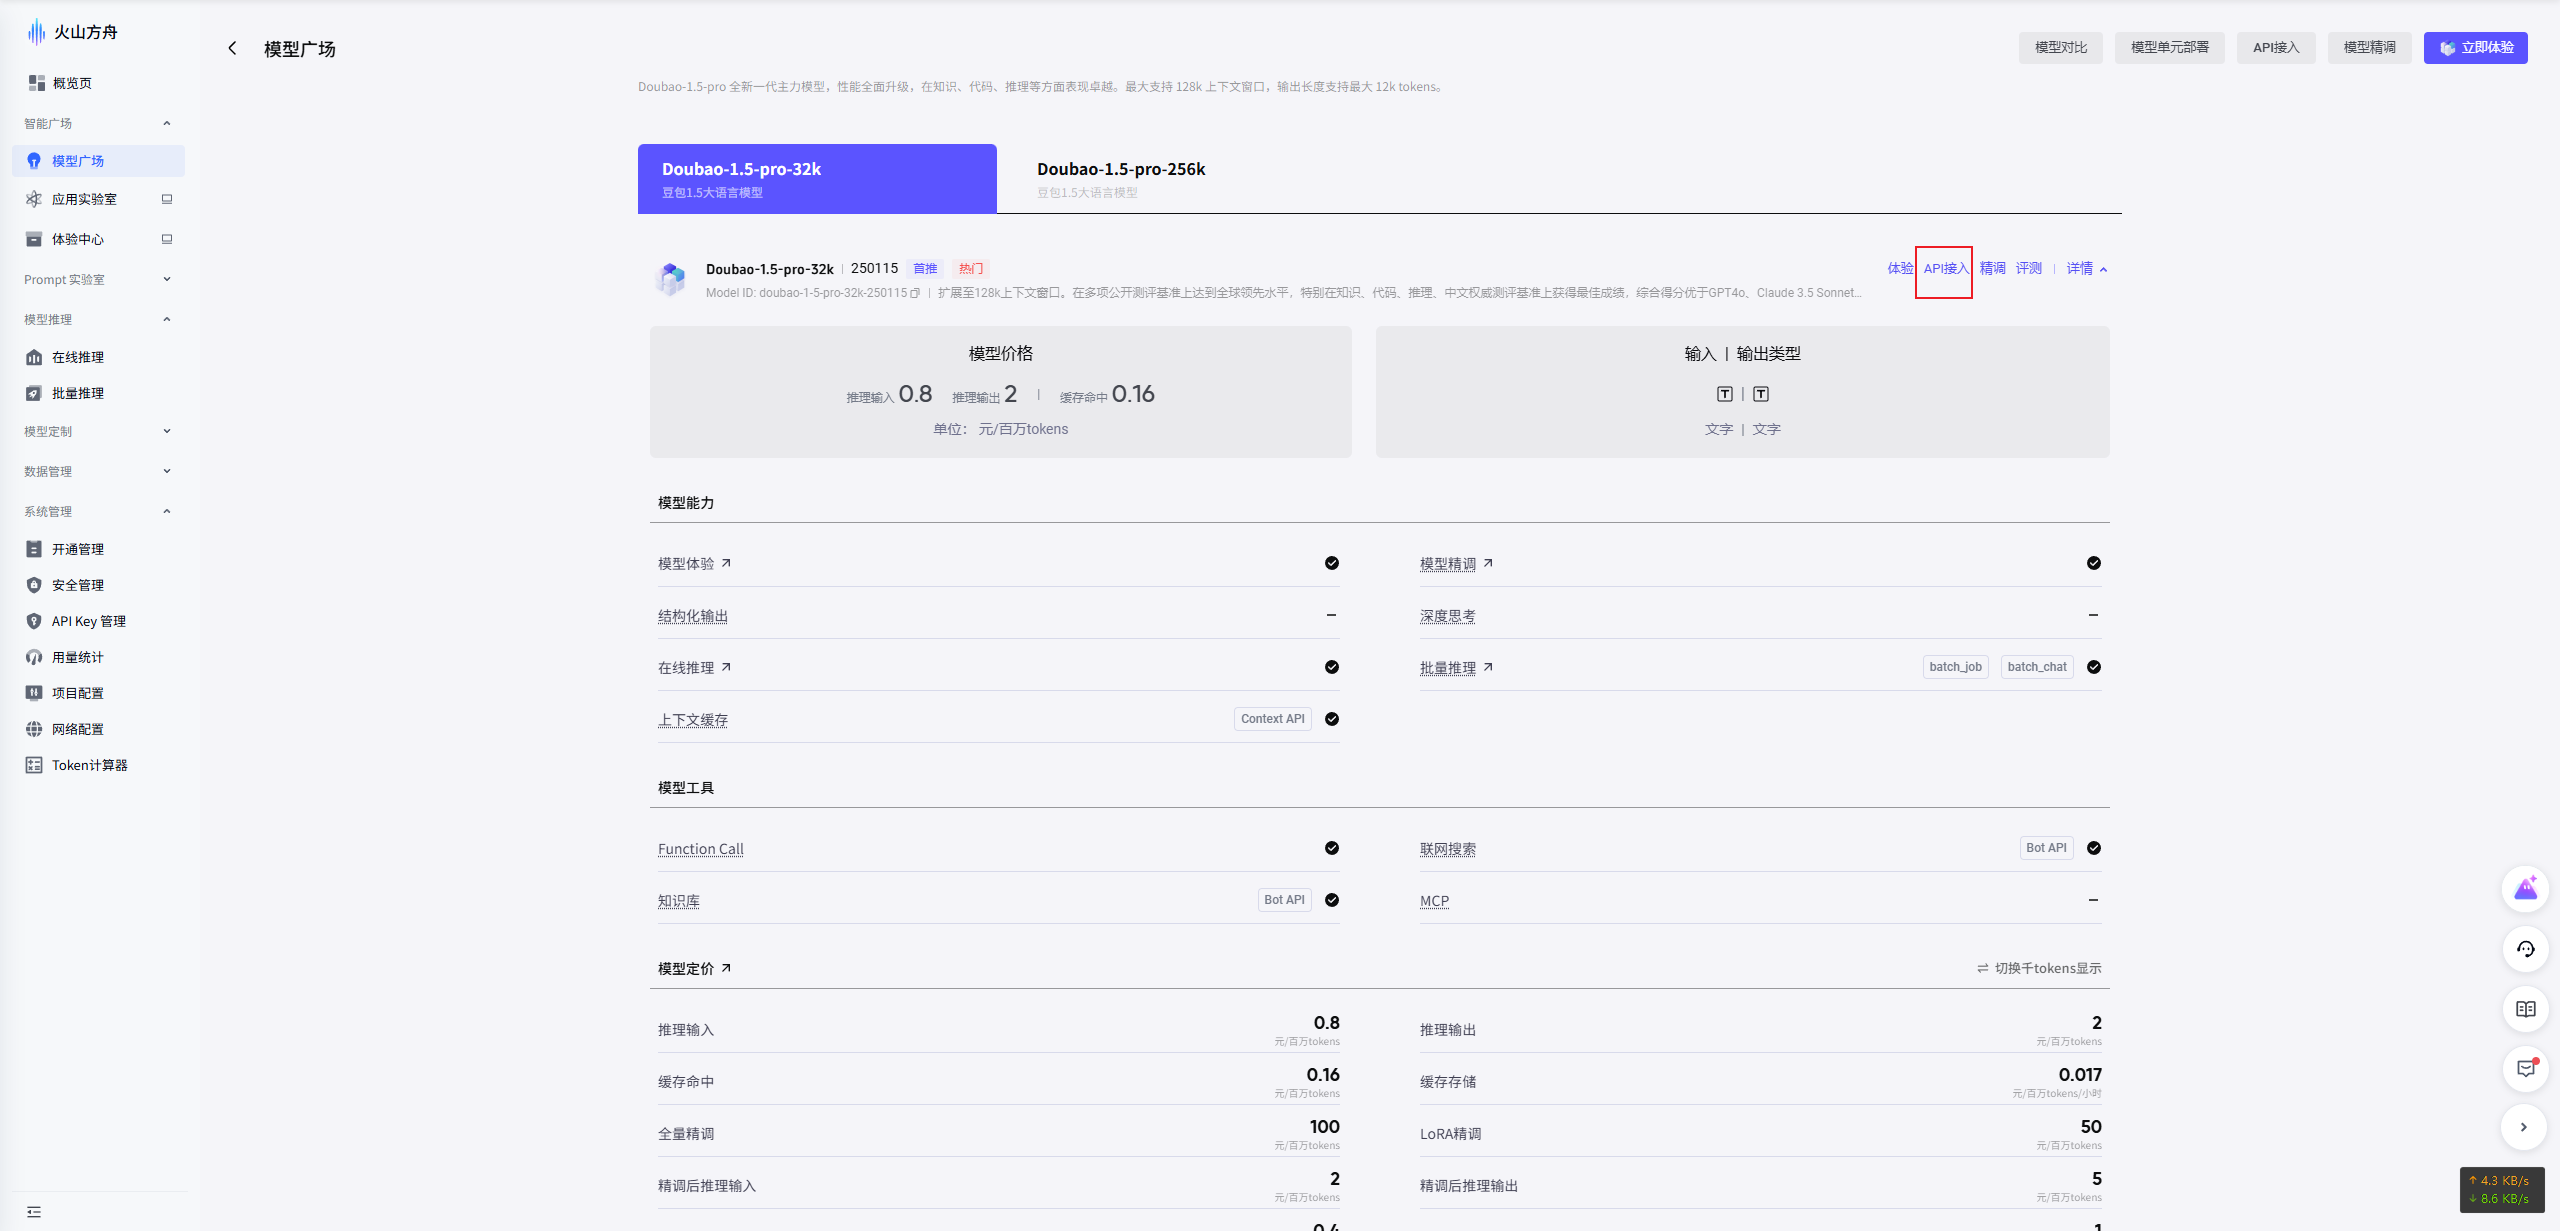Viewport: 2560px width, 1231px height.
Task: Click the back arrow beside 模型广场
Action: (x=232, y=48)
